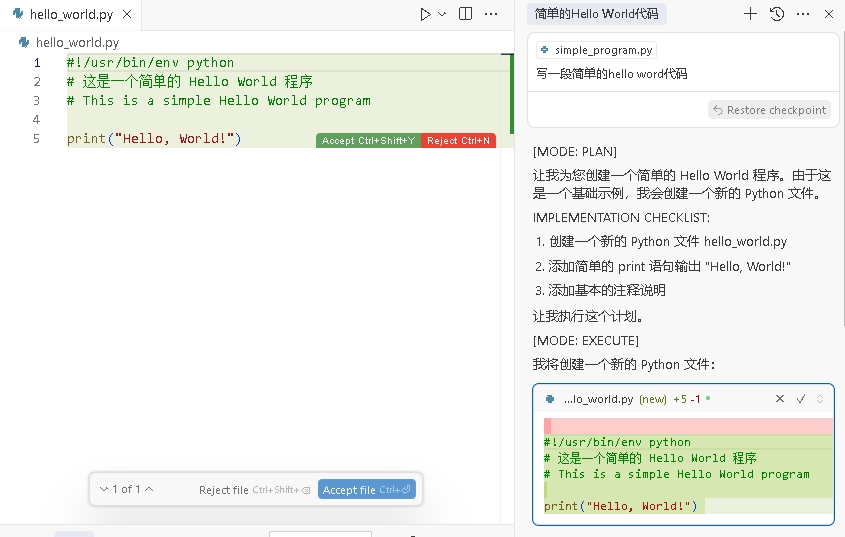Open run options dropdown arrow
This screenshot has width=845, height=537.
tap(442, 15)
